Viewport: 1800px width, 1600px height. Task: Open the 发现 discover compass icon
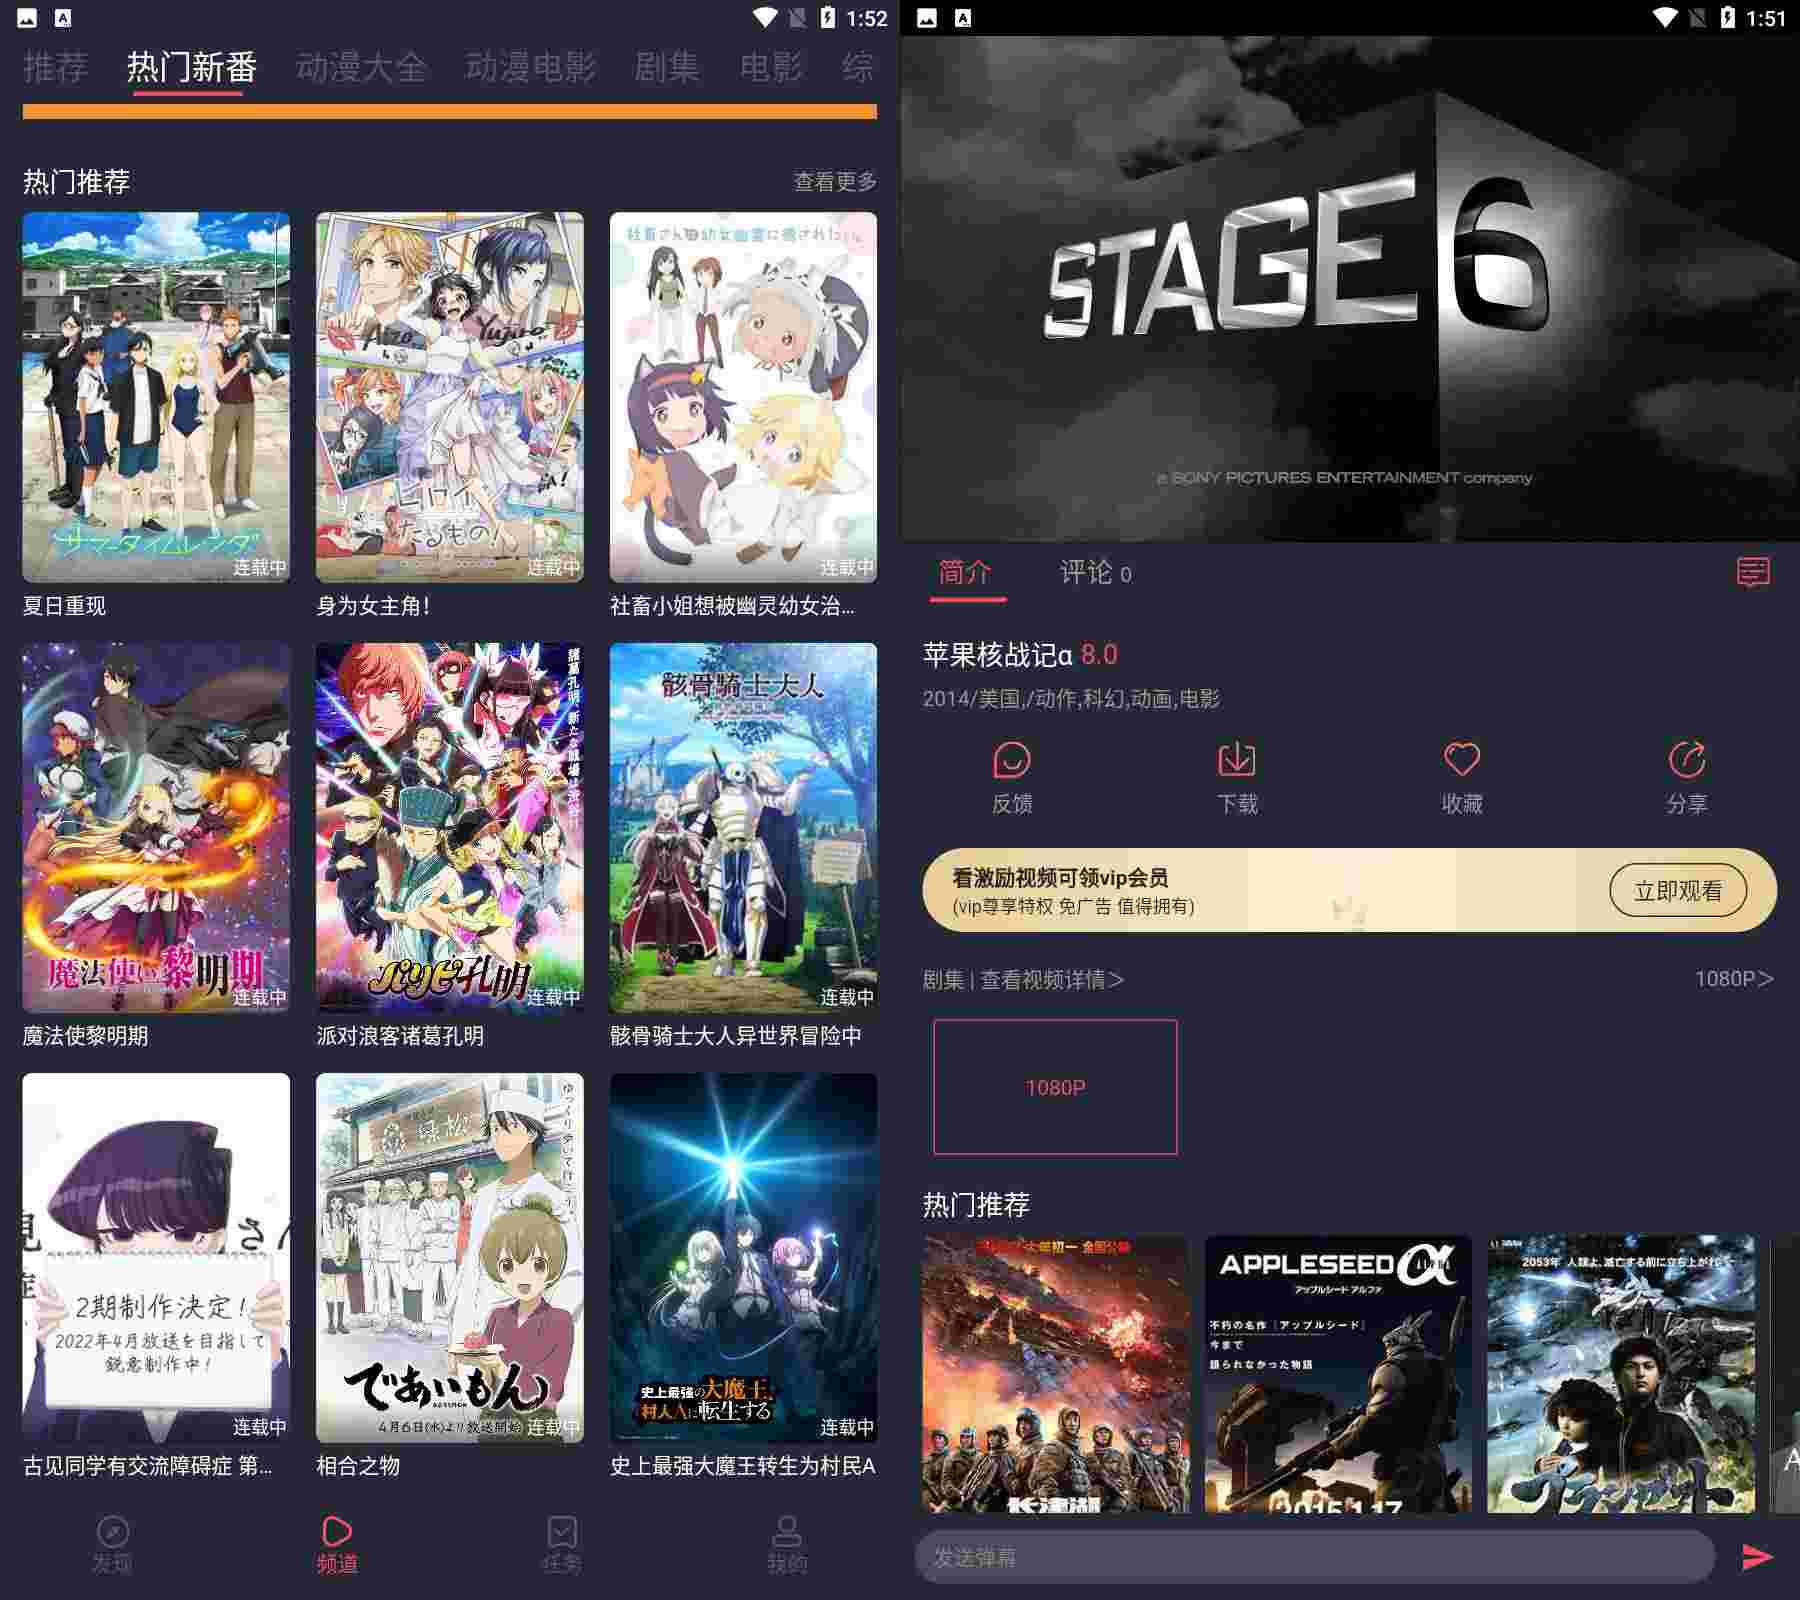pos(113,1532)
